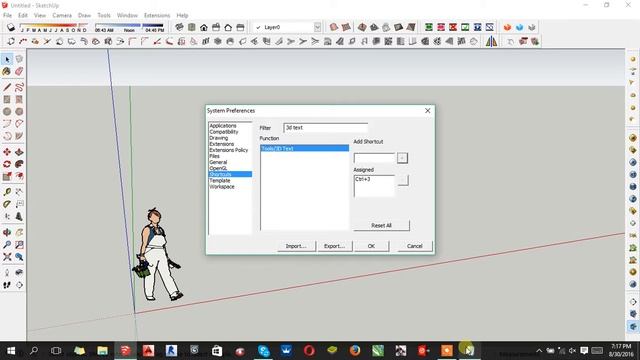Choose the Eraser tool
640x360 pixels.
(19, 71)
